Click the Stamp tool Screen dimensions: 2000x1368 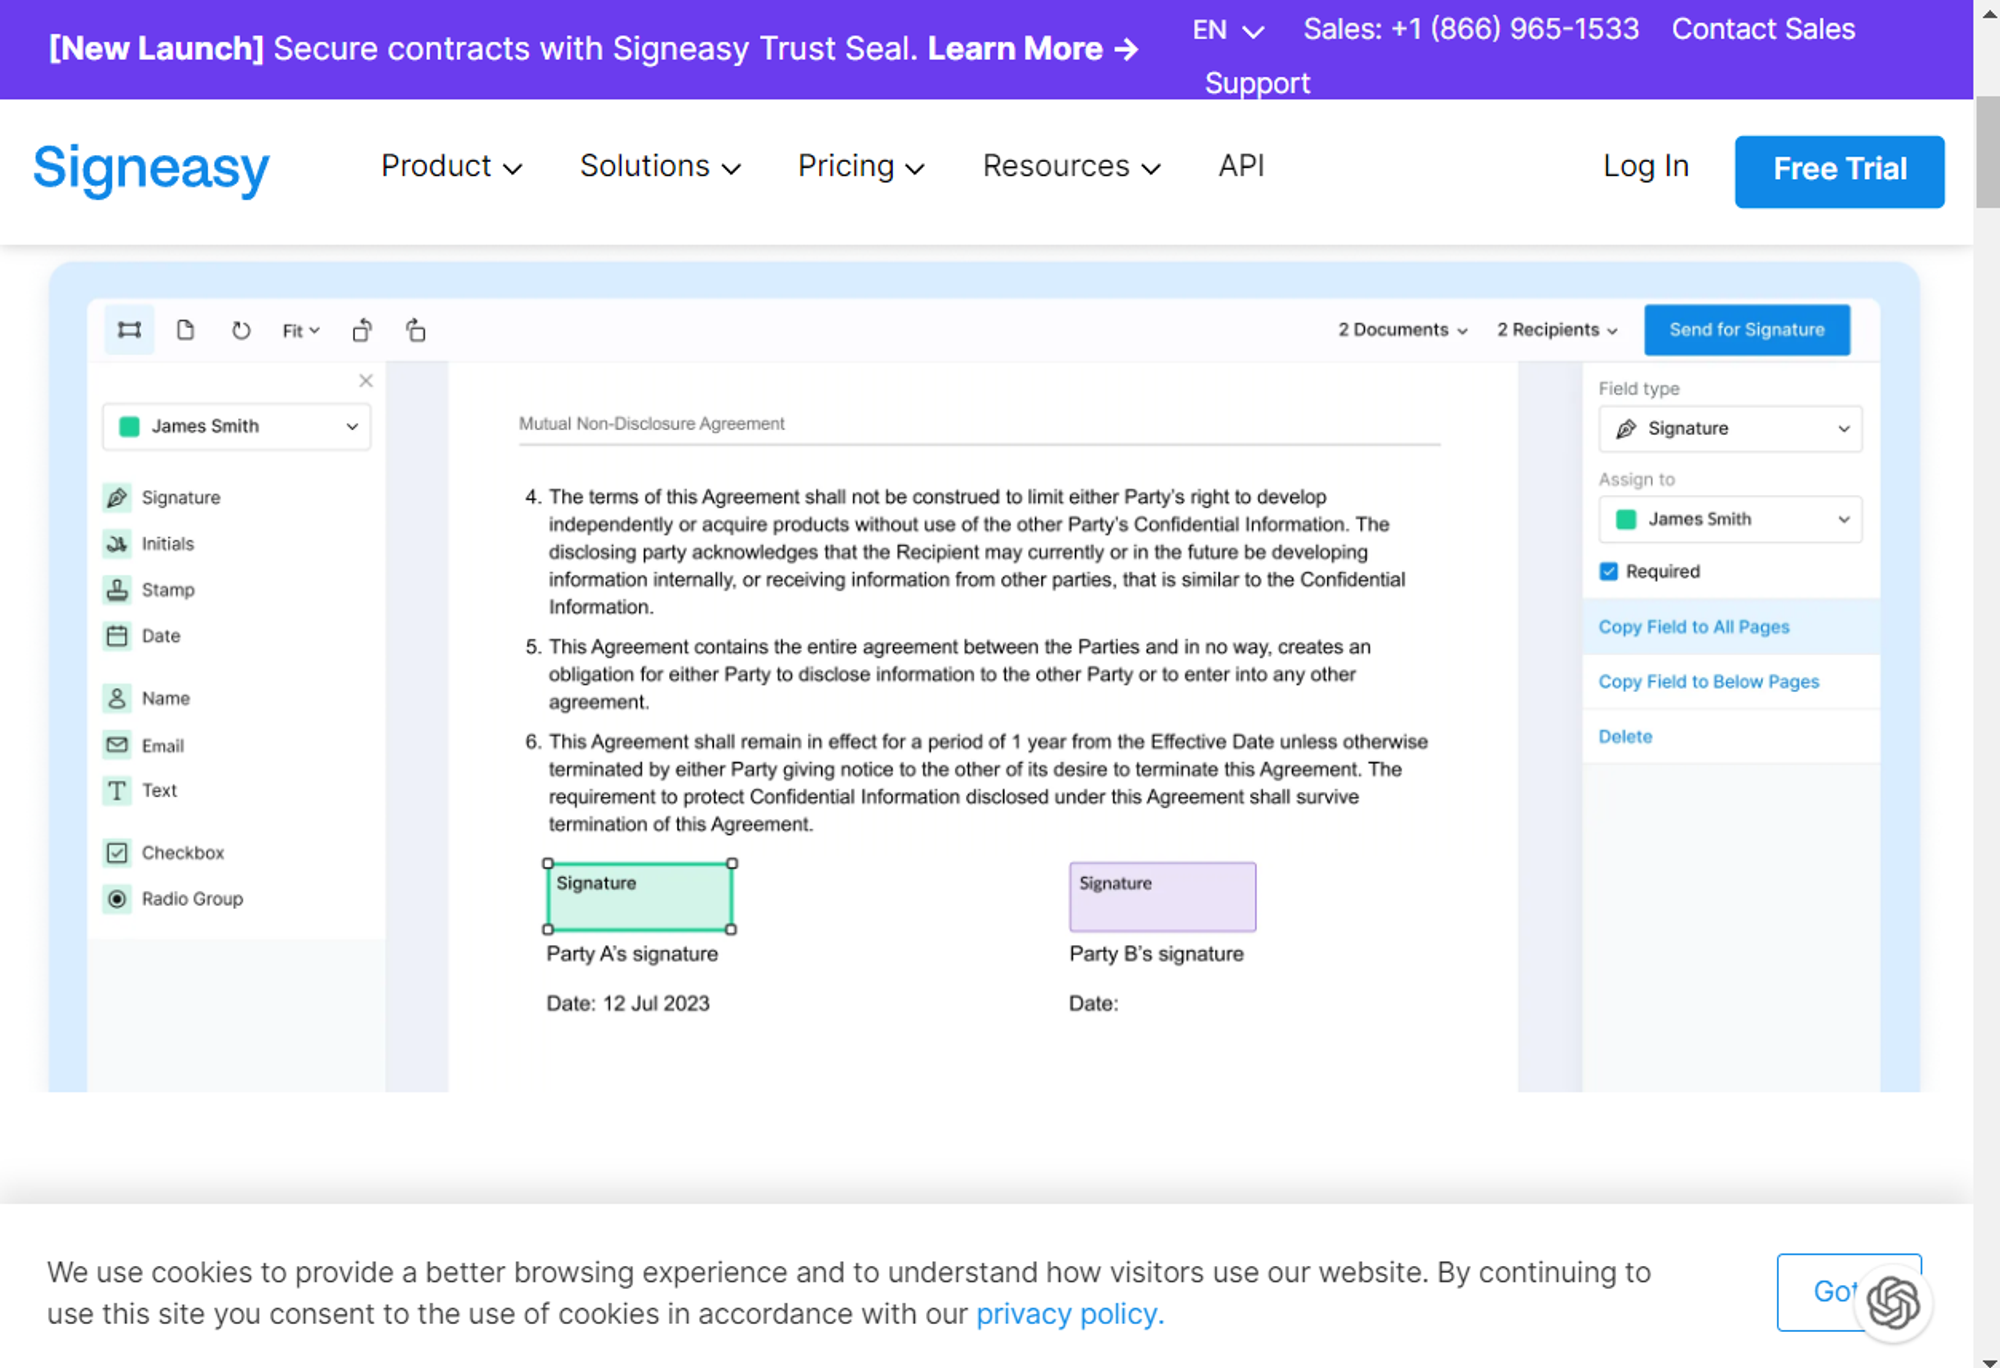coord(166,588)
